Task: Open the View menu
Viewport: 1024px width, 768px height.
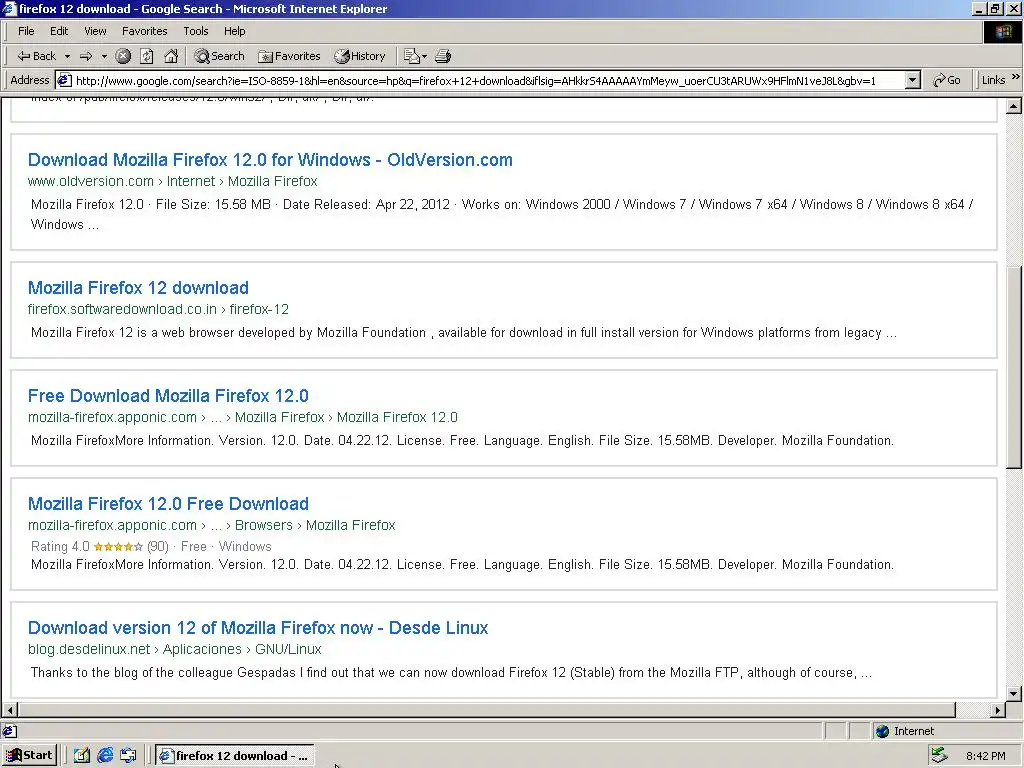Action: [x=95, y=31]
